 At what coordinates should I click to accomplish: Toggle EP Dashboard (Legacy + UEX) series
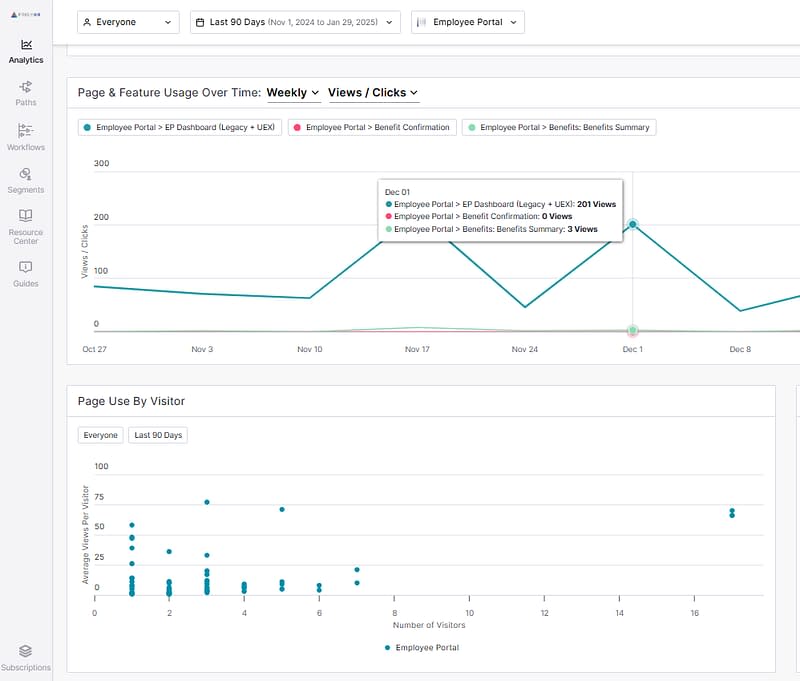click(x=180, y=128)
